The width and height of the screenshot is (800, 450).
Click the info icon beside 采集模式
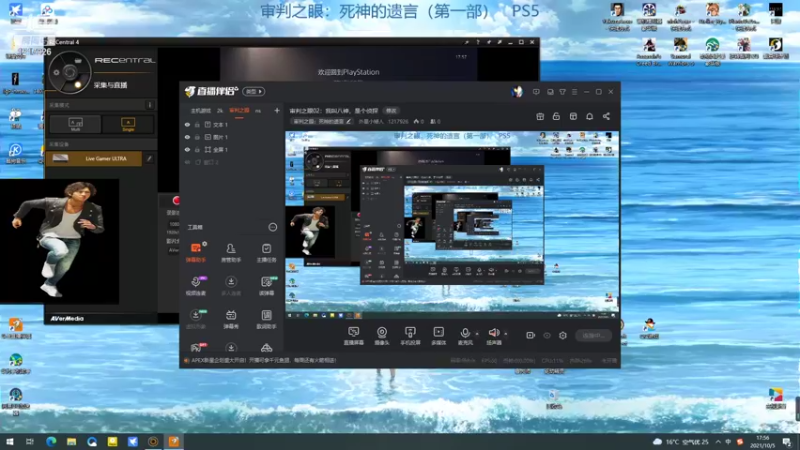[149, 105]
